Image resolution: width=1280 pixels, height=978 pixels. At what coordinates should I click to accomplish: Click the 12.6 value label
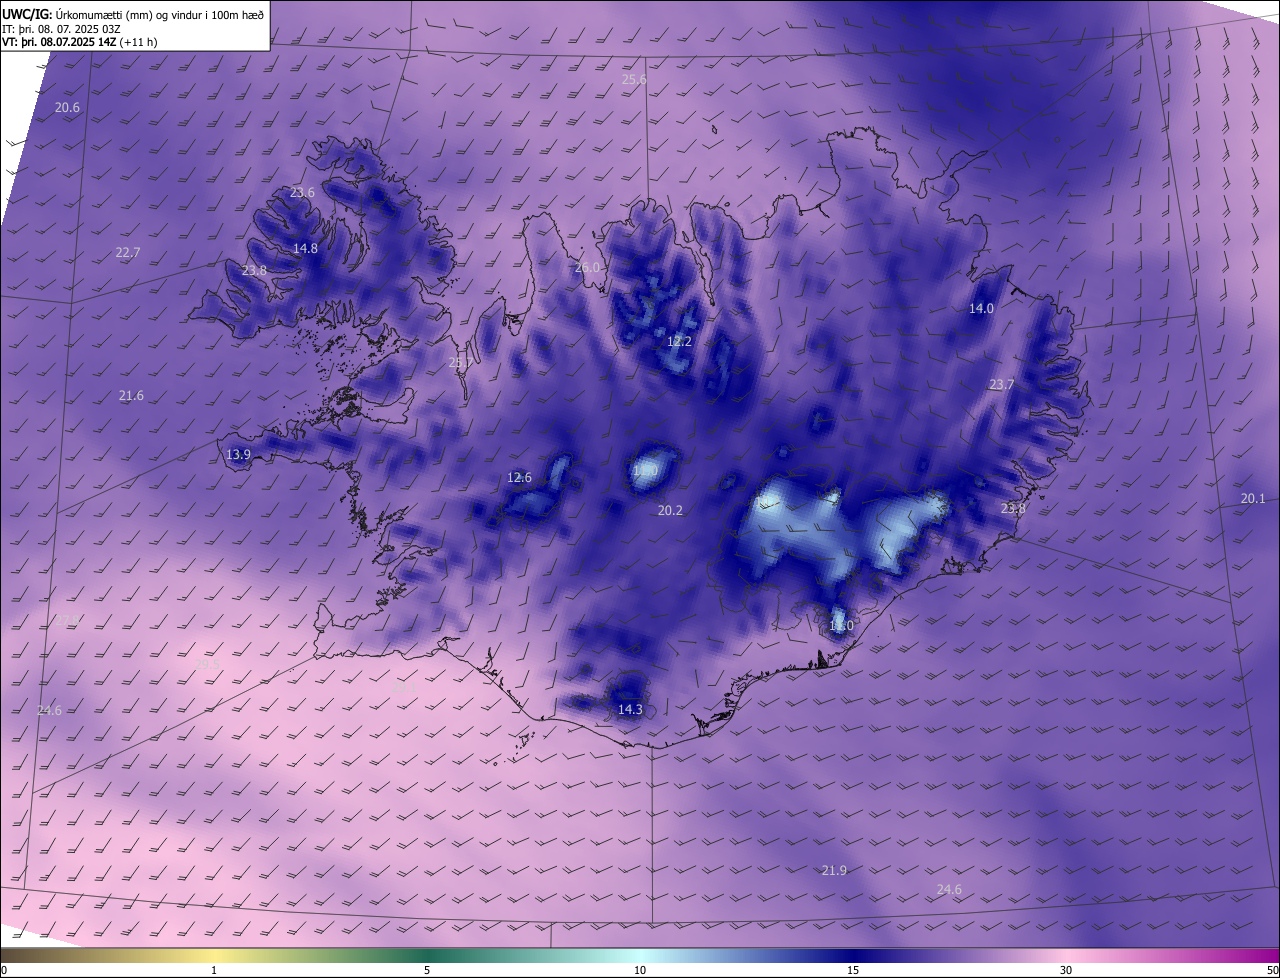pyautogui.click(x=519, y=478)
